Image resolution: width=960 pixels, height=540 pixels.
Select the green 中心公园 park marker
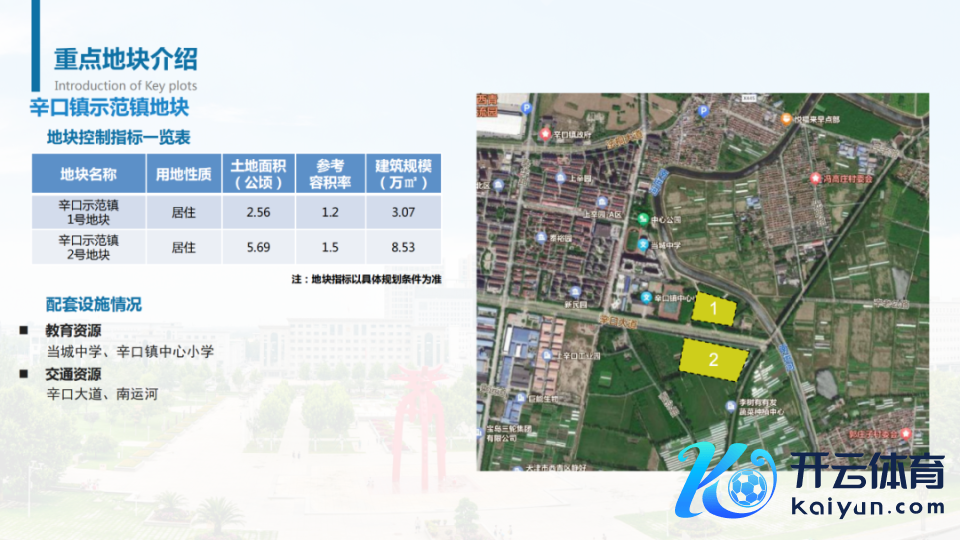click(x=642, y=221)
